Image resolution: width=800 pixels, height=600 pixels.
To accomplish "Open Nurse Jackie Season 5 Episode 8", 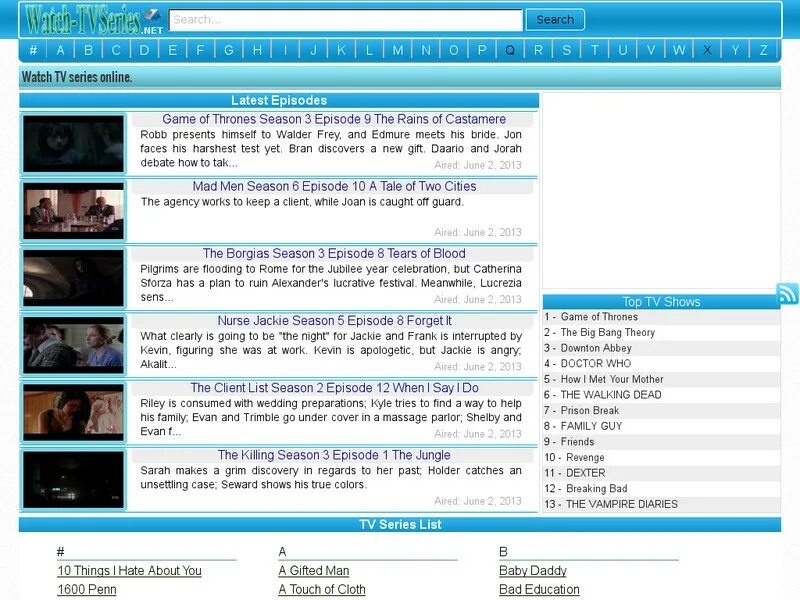I will pyautogui.click(x=334, y=320).
